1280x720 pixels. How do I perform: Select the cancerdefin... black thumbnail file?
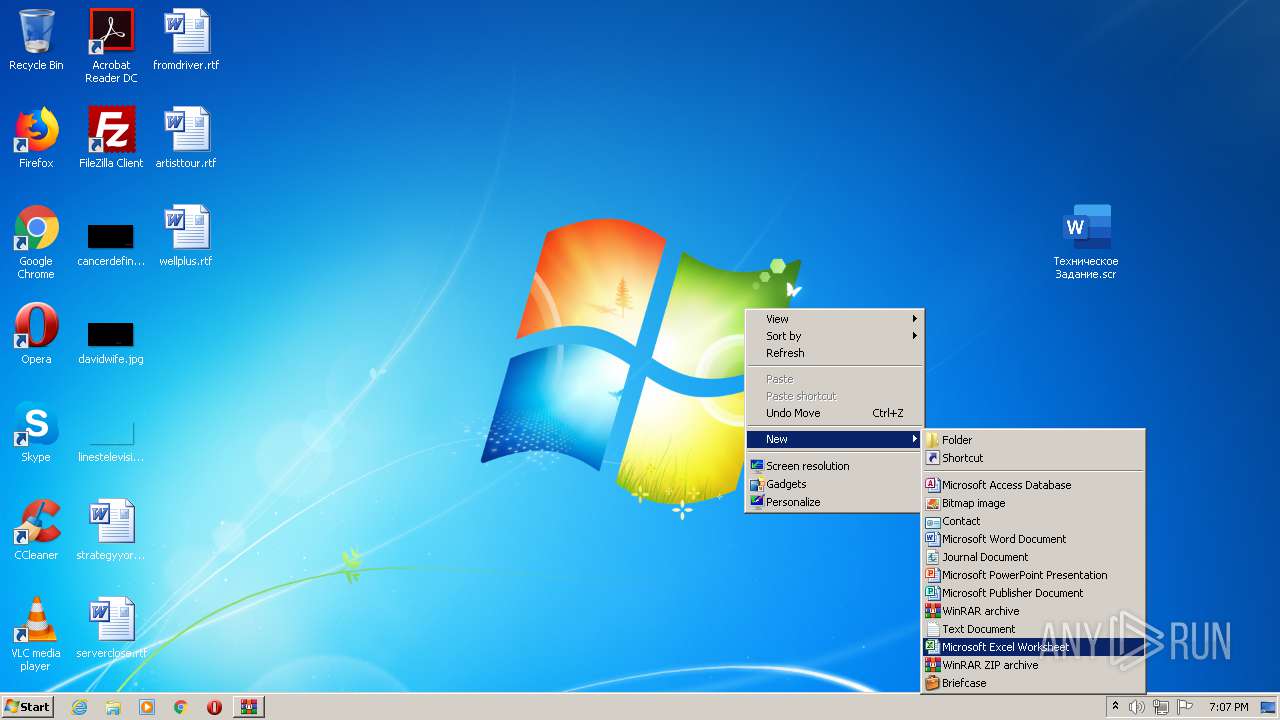coord(111,244)
